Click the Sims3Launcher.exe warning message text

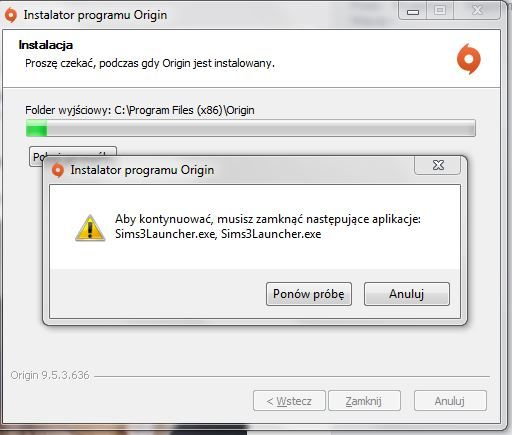(268, 226)
